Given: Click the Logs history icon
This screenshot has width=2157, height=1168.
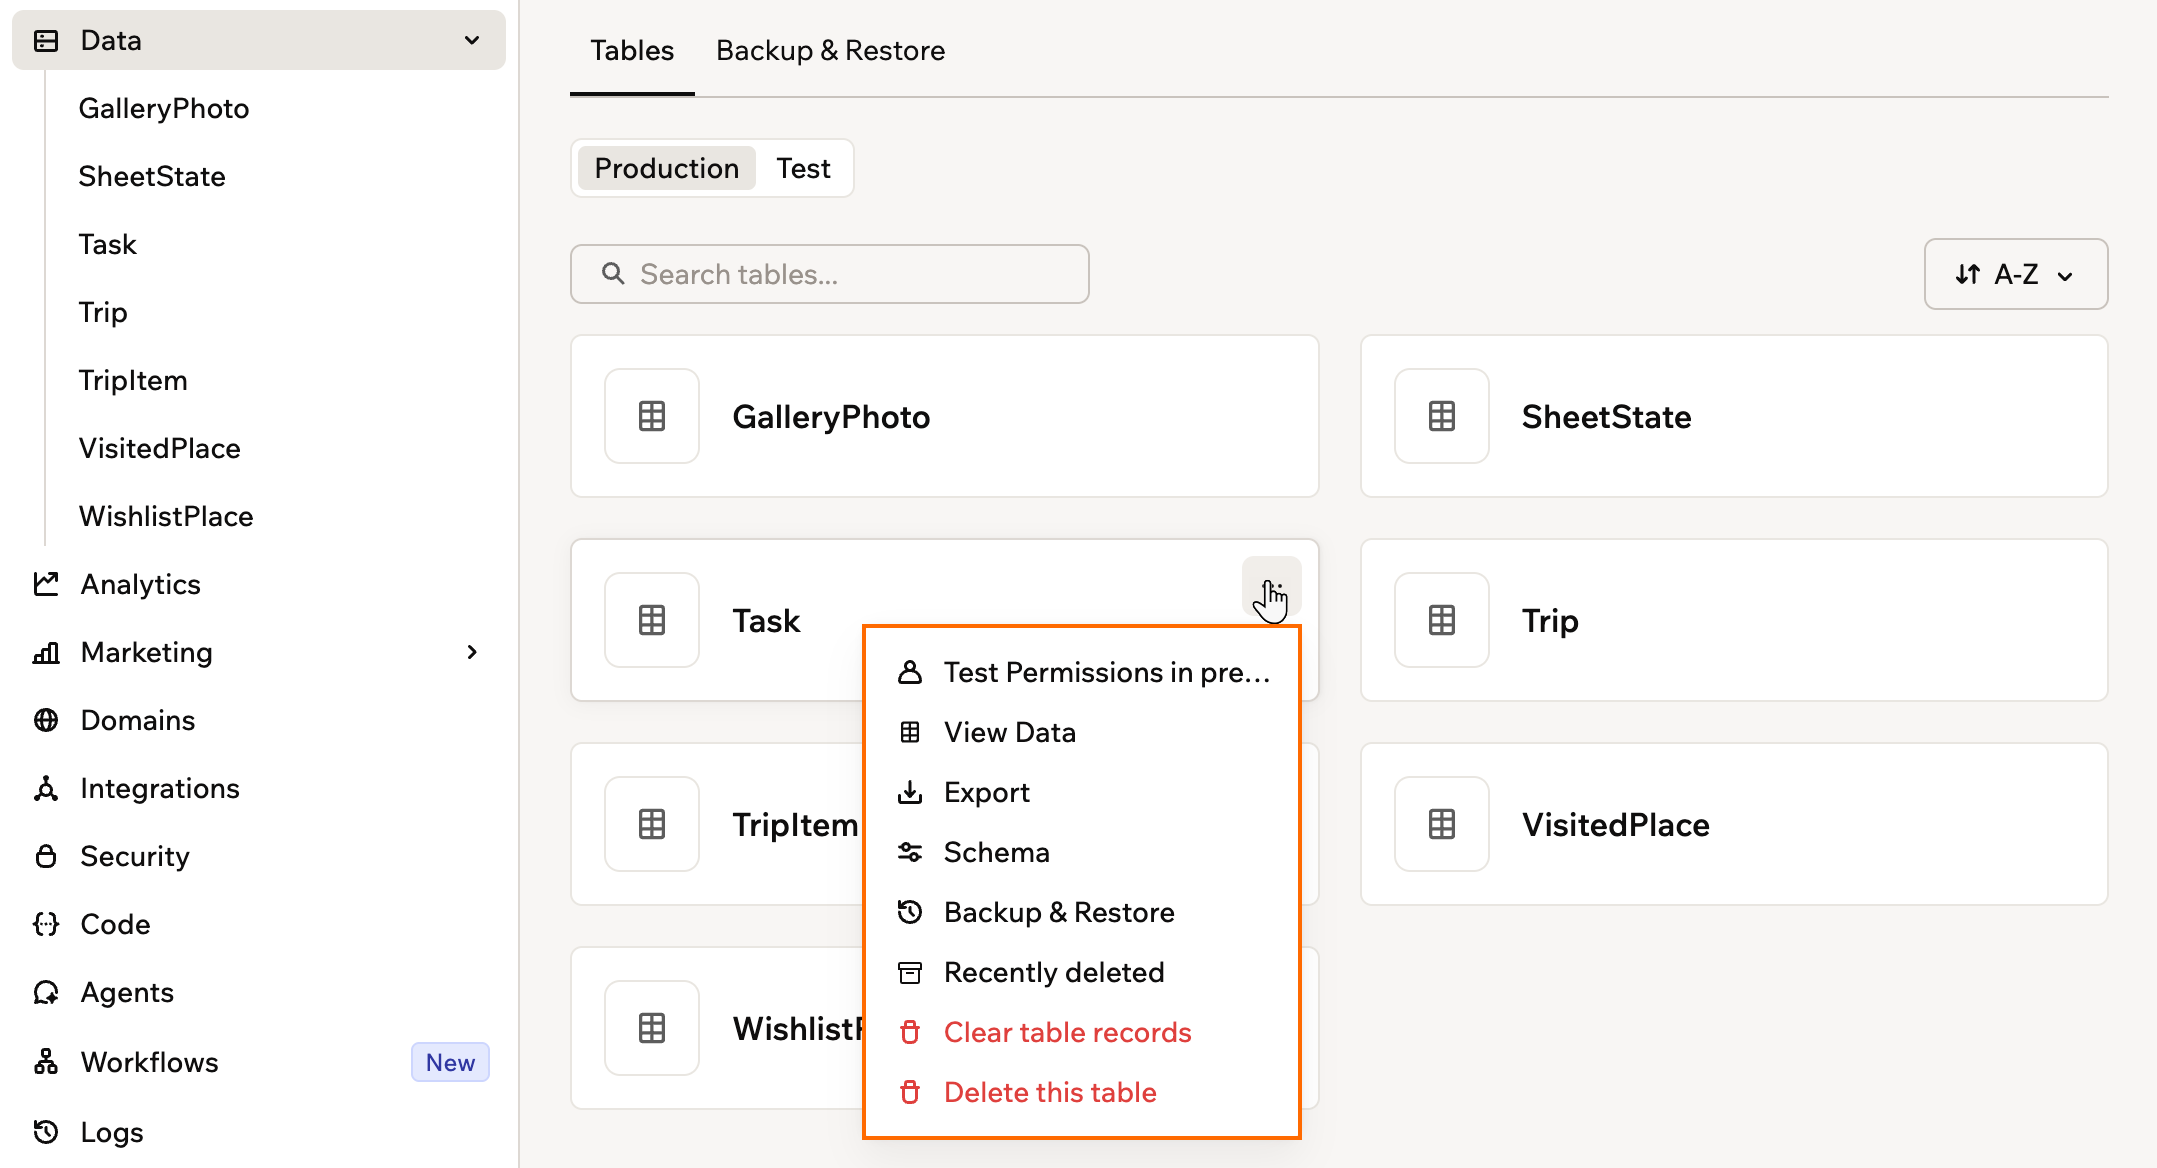Looking at the screenshot, I should pos(46,1132).
